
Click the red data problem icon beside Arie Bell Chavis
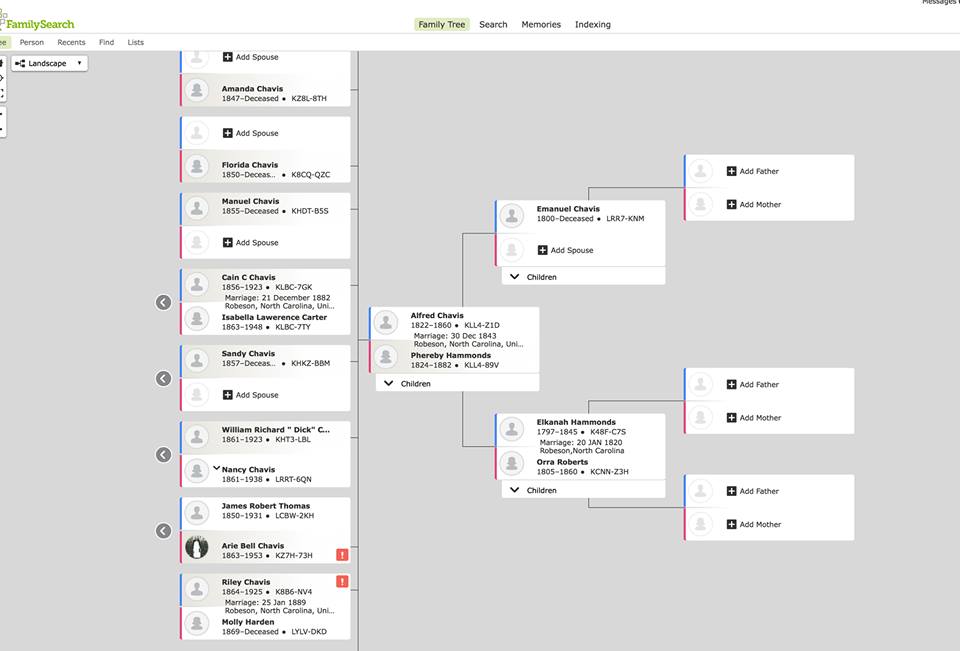(x=342, y=555)
